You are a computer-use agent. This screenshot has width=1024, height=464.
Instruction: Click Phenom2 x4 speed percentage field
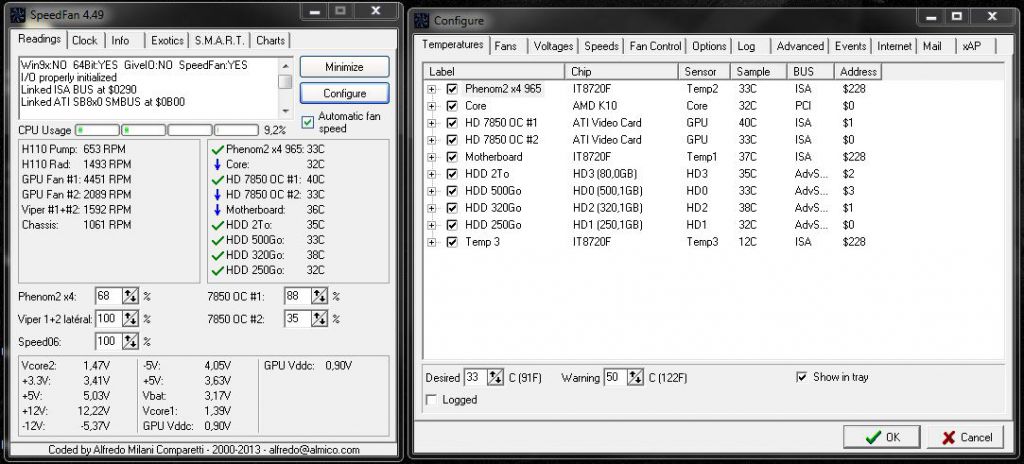pos(109,296)
